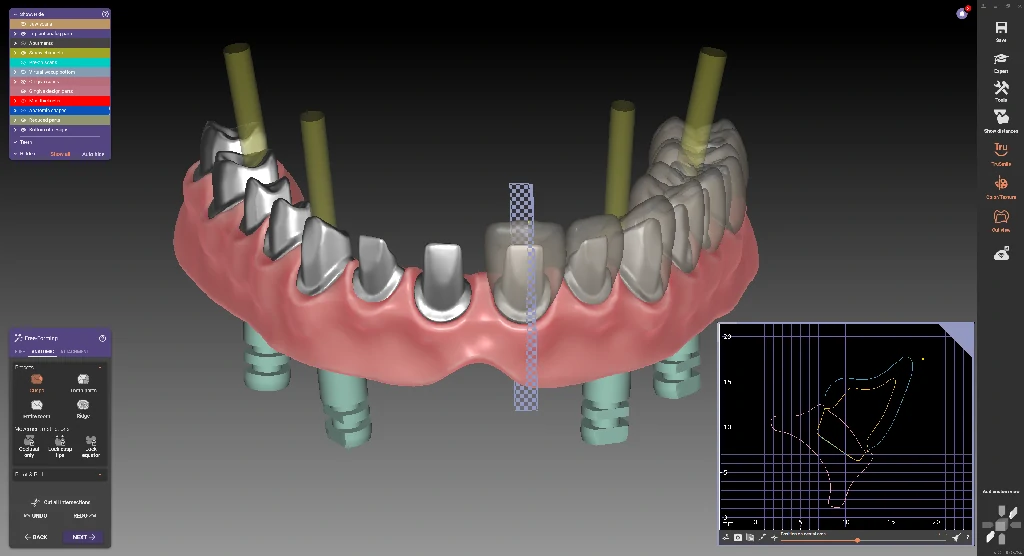Switch to the Free tab in Free-forming

[x=19, y=352]
